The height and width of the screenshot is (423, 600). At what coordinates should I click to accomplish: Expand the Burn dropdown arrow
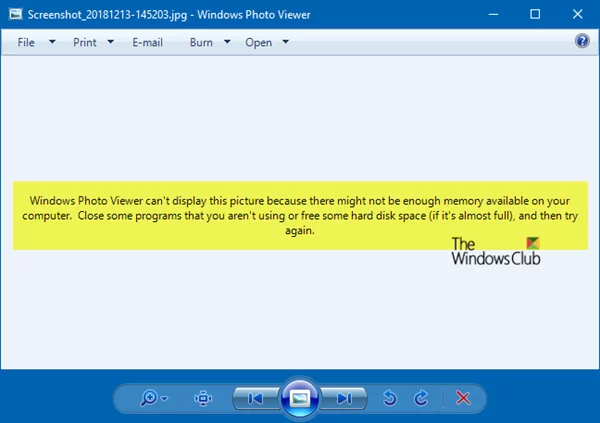pos(227,41)
